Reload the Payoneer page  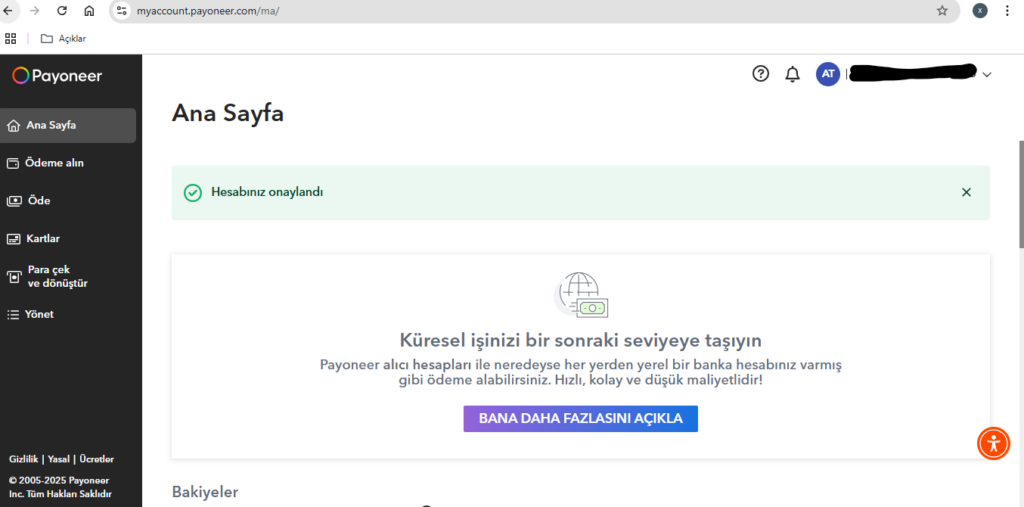click(62, 10)
